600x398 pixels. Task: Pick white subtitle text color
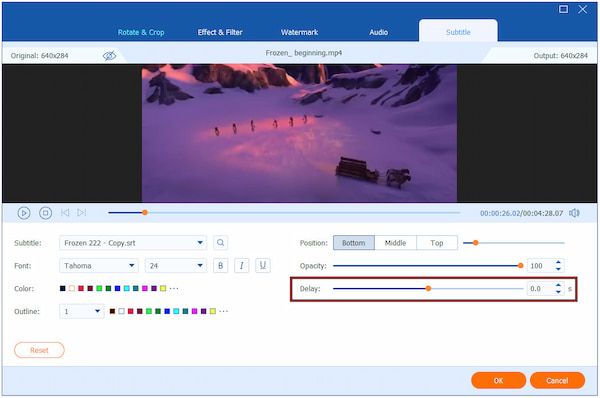pos(72,288)
